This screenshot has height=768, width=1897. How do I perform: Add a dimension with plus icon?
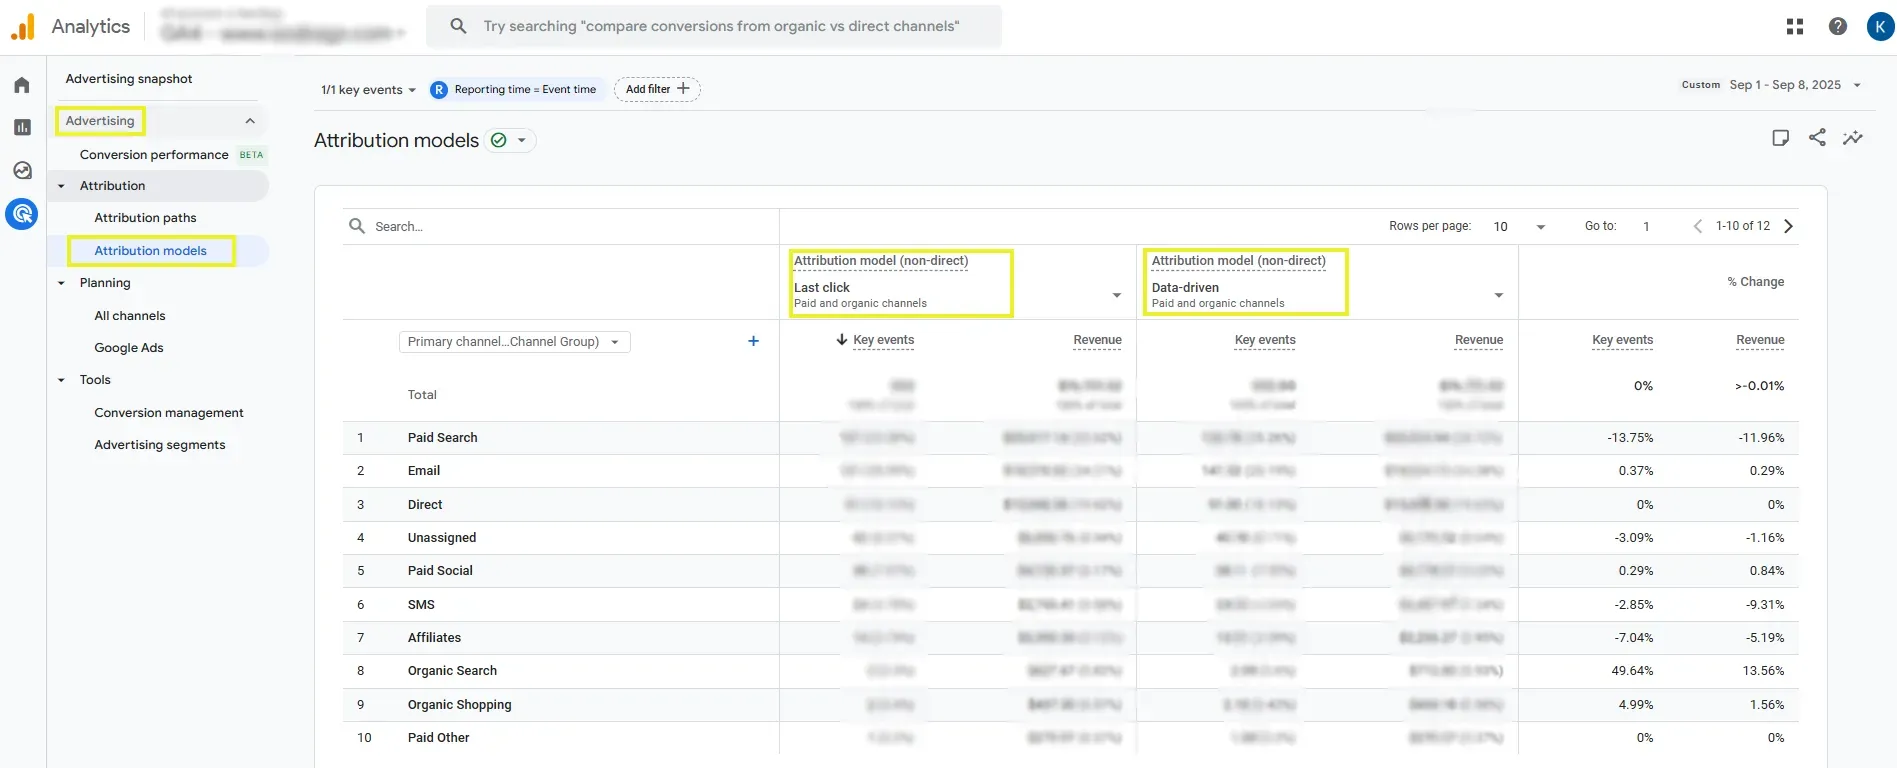[753, 341]
